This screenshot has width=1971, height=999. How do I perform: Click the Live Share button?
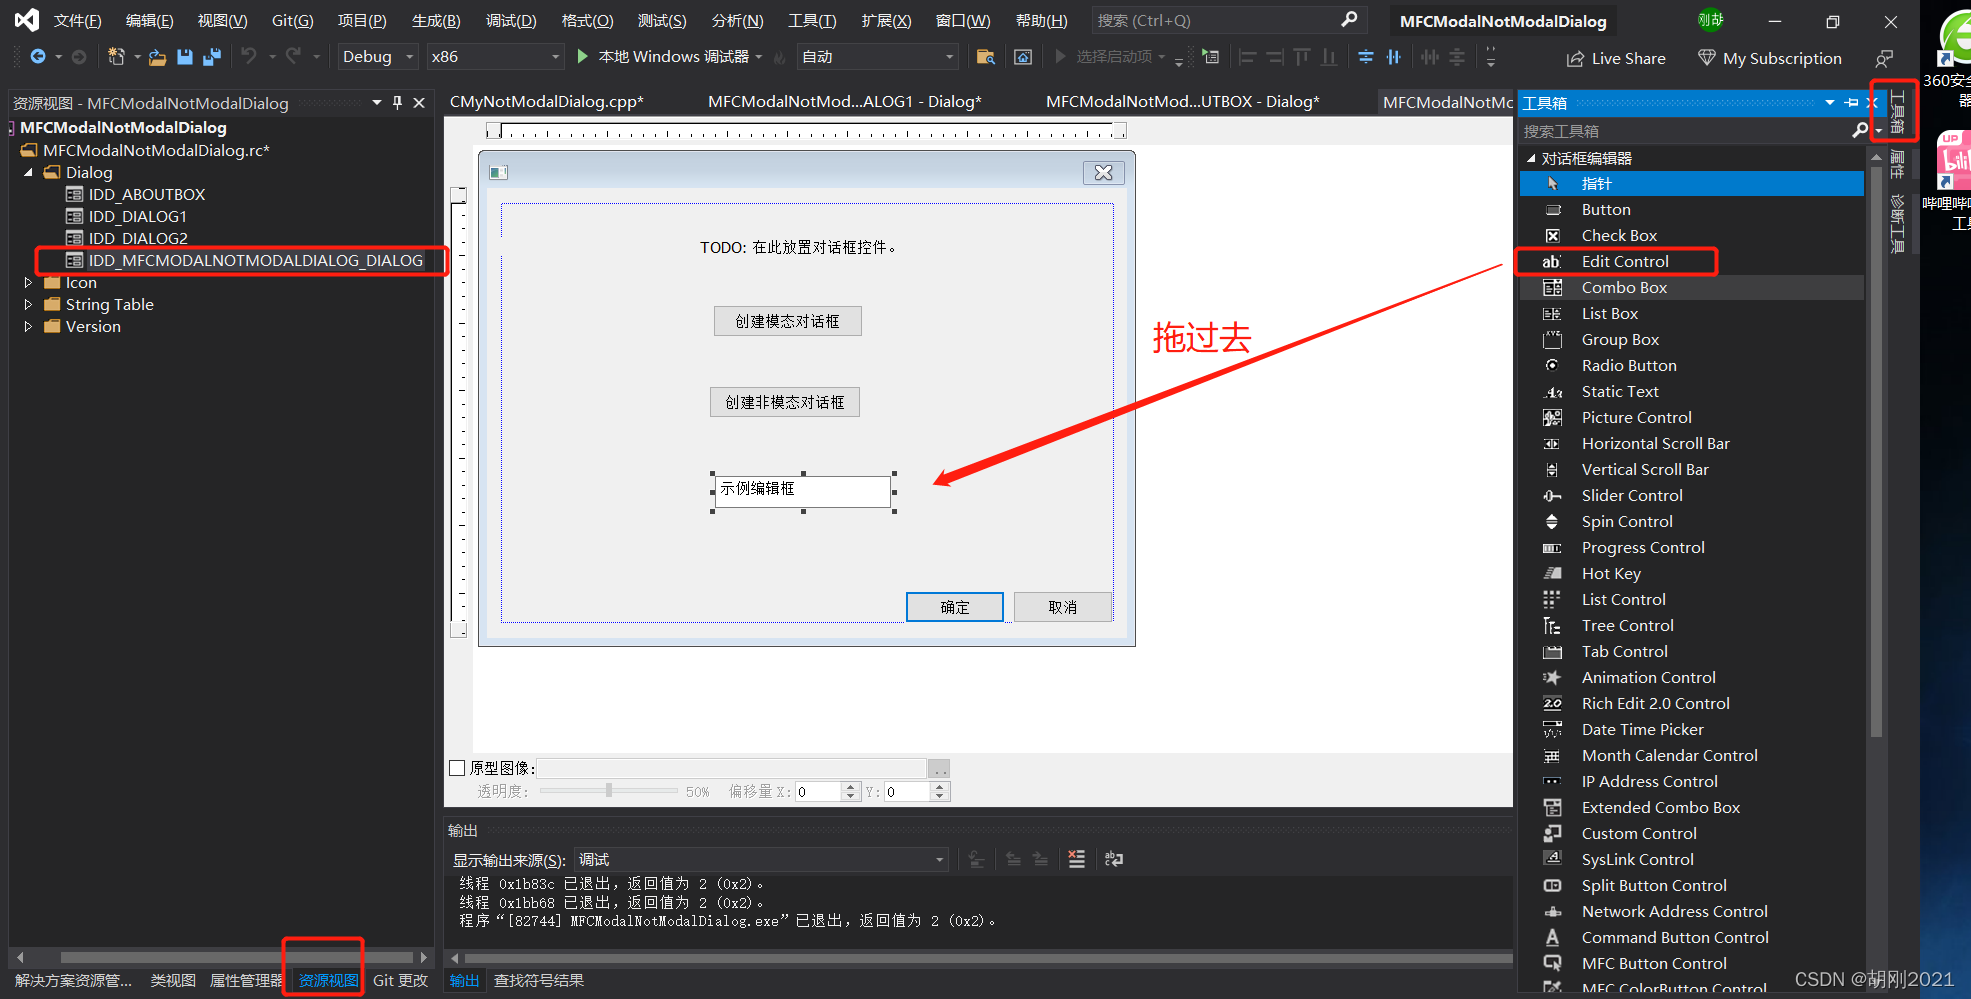1616,58
